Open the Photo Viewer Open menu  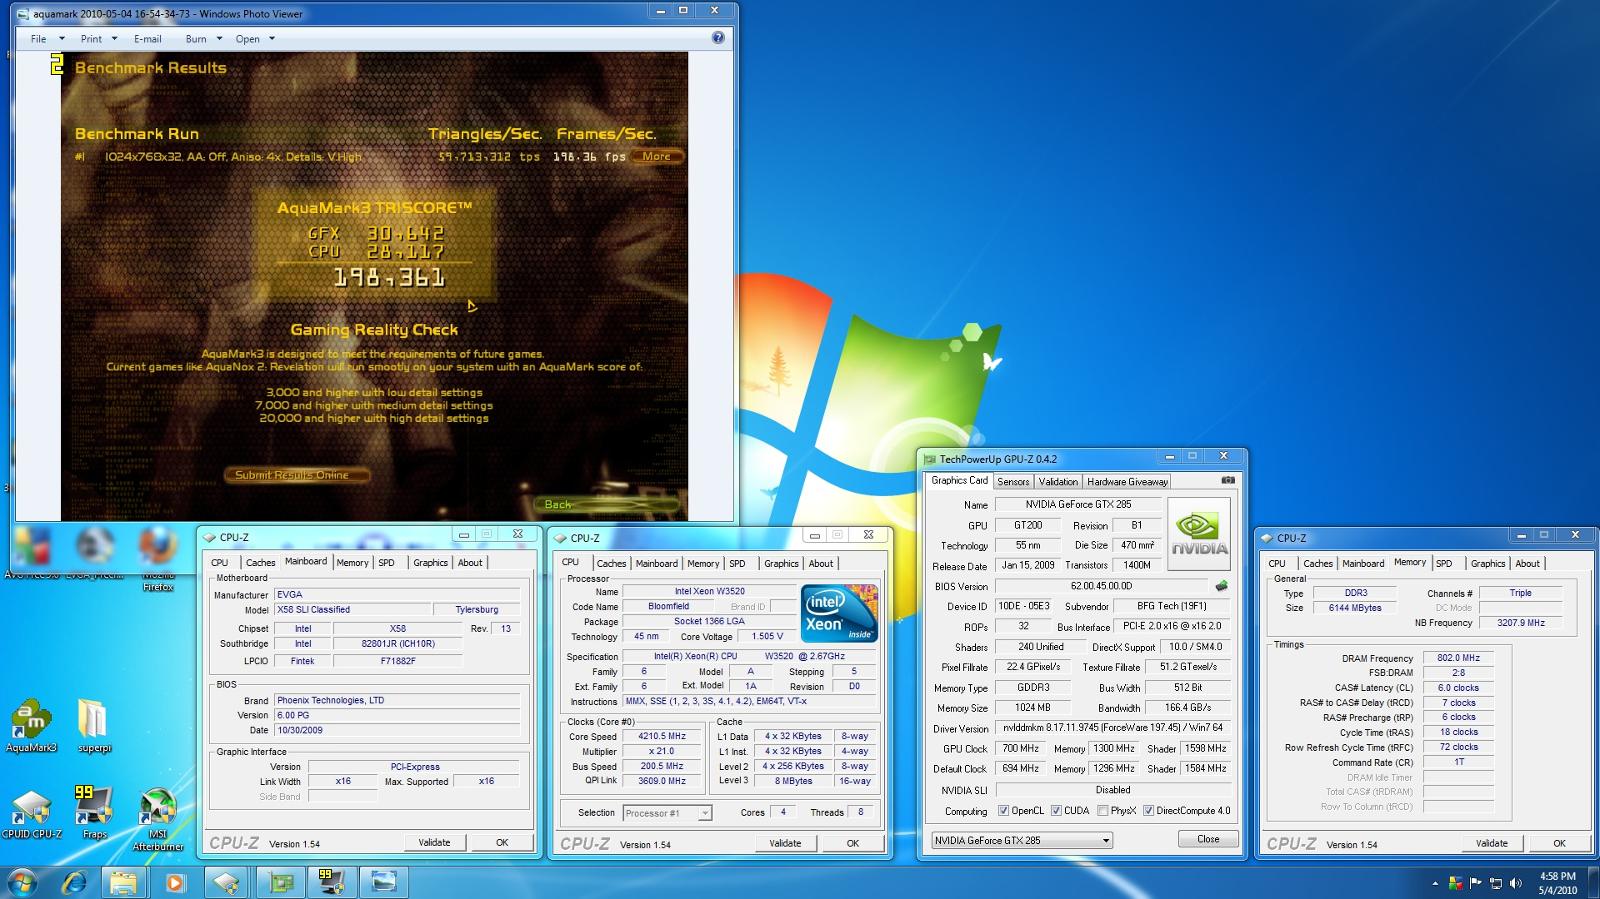(255, 39)
